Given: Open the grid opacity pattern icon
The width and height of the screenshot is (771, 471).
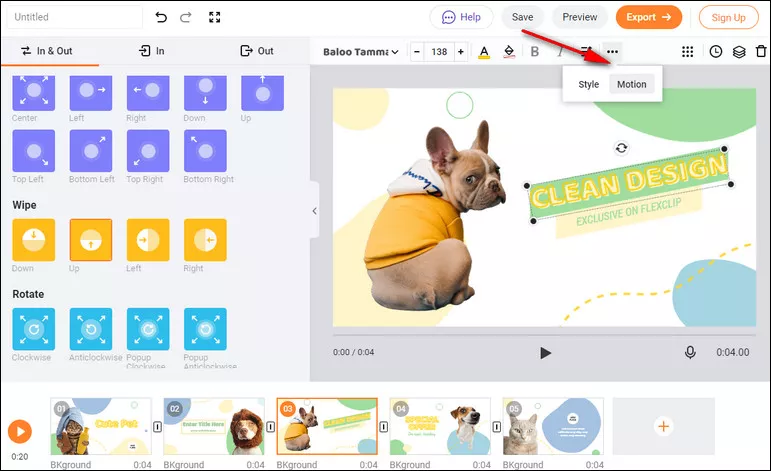Looking at the screenshot, I should 687,52.
